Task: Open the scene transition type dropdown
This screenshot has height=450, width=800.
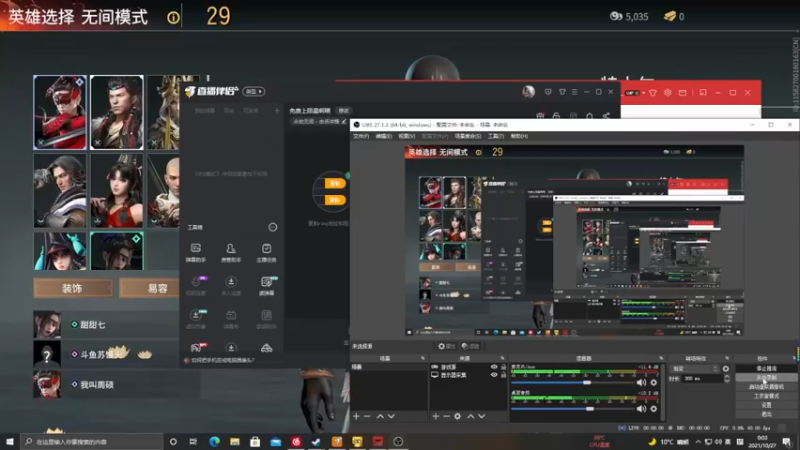Action: pyautogui.click(x=695, y=368)
